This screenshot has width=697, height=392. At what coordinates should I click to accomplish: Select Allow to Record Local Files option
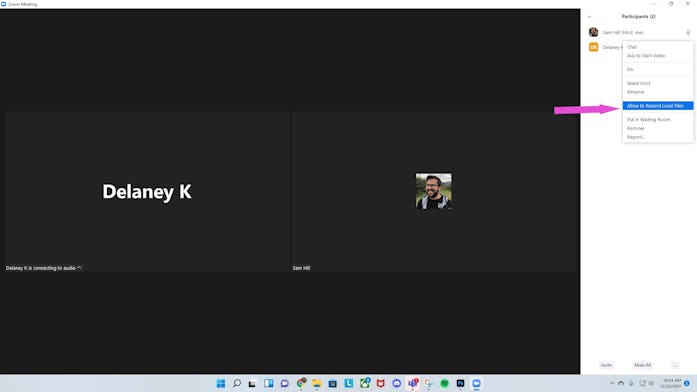658,106
